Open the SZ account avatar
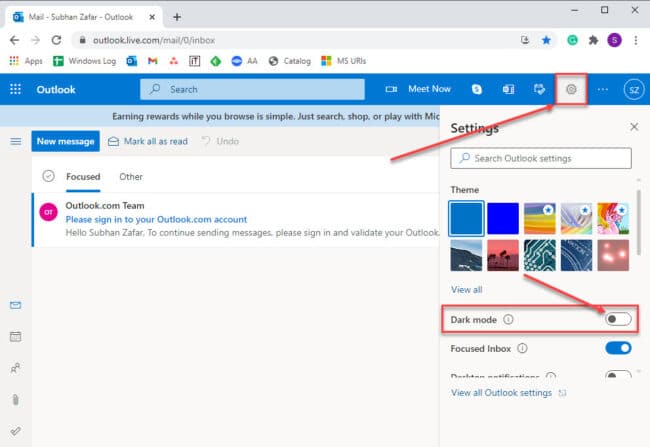 pyautogui.click(x=634, y=90)
